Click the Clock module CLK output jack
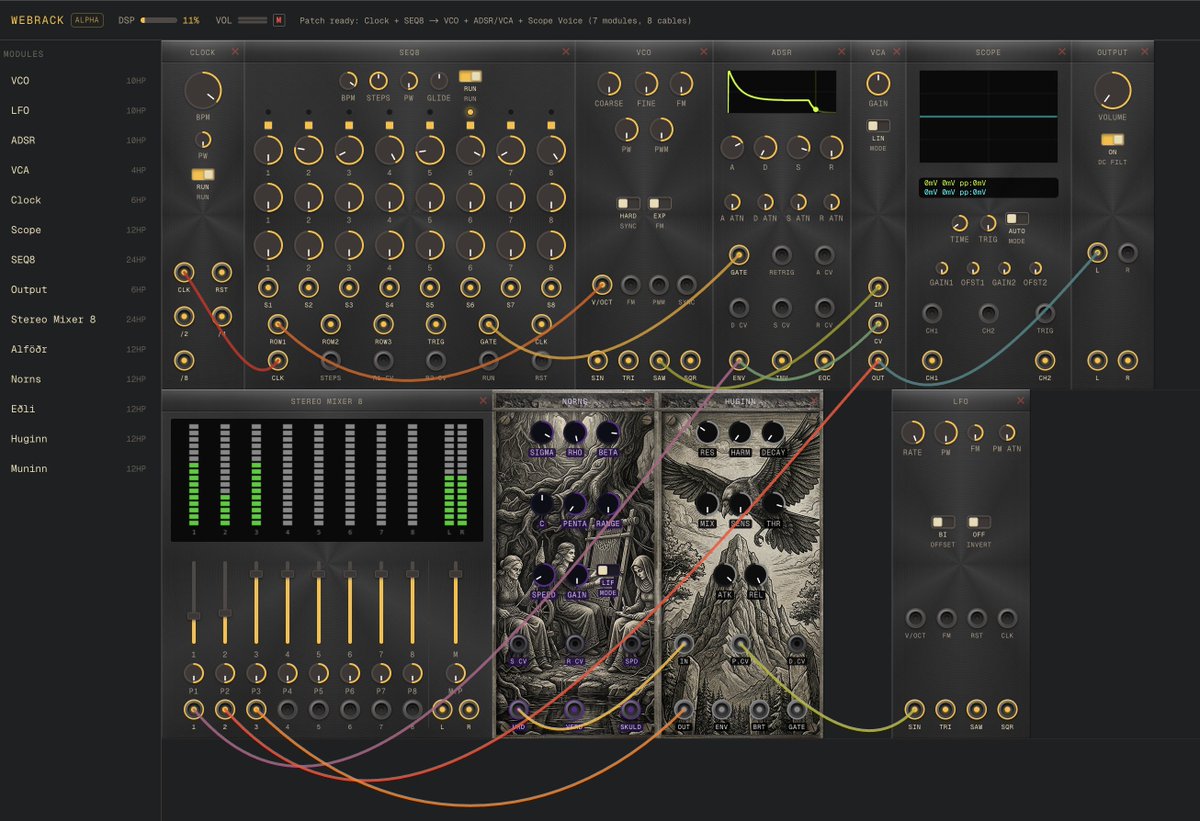The width and height of the screenshot is (1200, 821). click(x=184, y=271)
